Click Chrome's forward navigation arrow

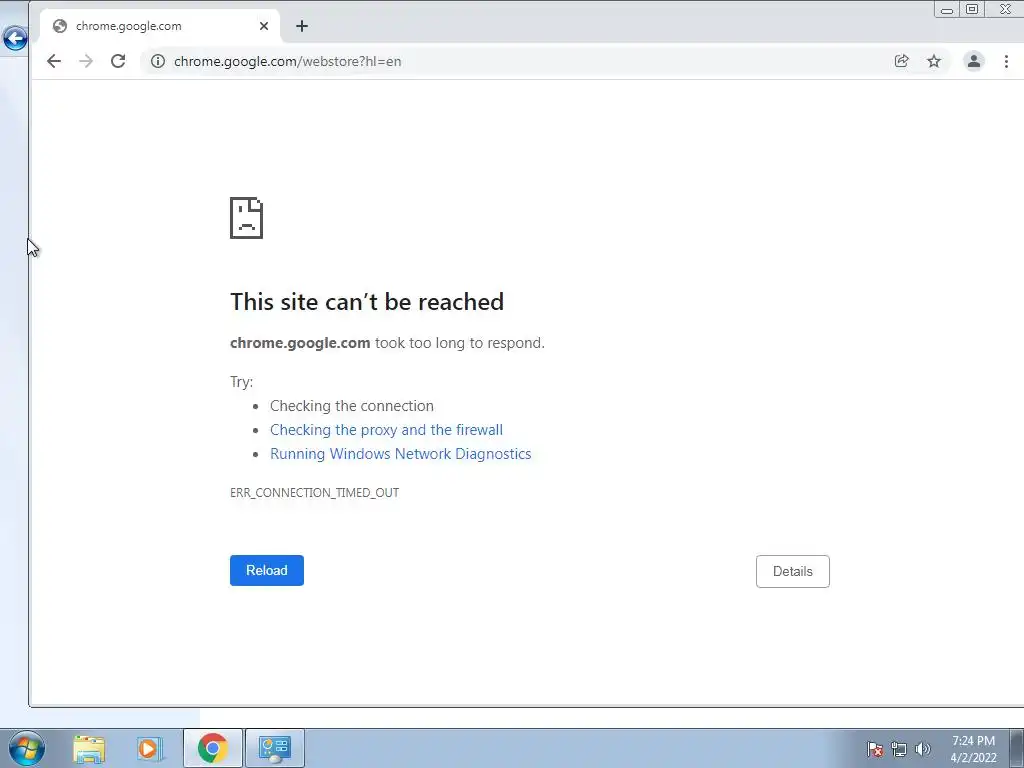(x=86, y=61)
